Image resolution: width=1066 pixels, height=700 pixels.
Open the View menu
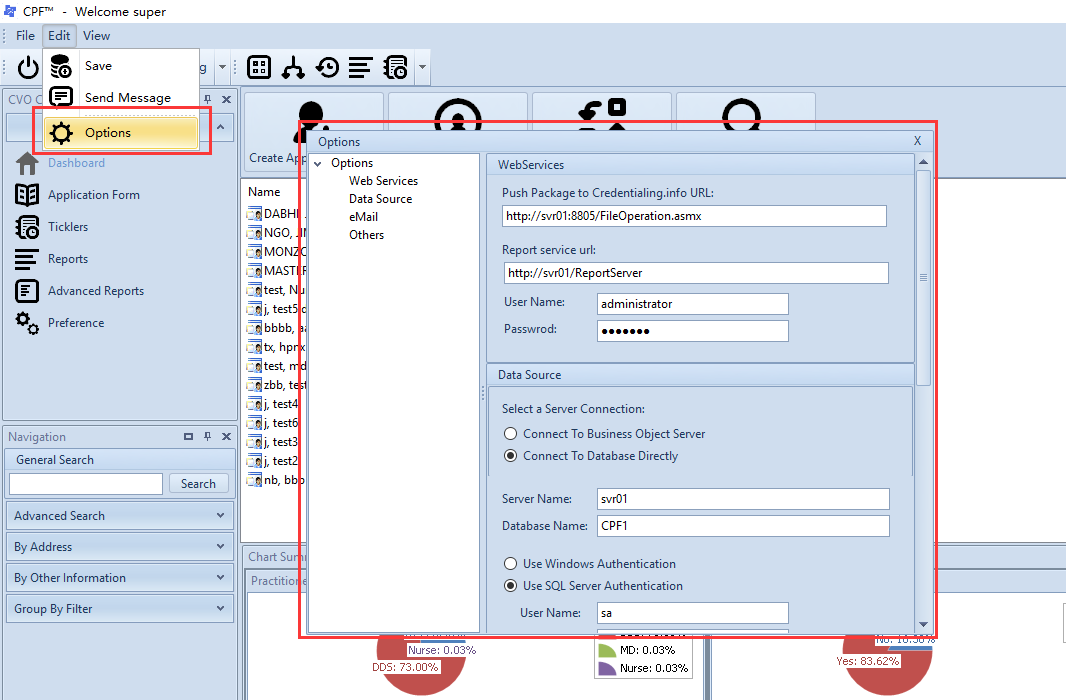point(97,35)
